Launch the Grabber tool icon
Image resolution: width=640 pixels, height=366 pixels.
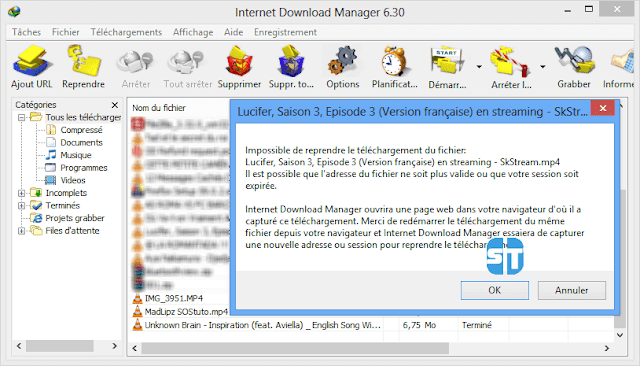574,61
